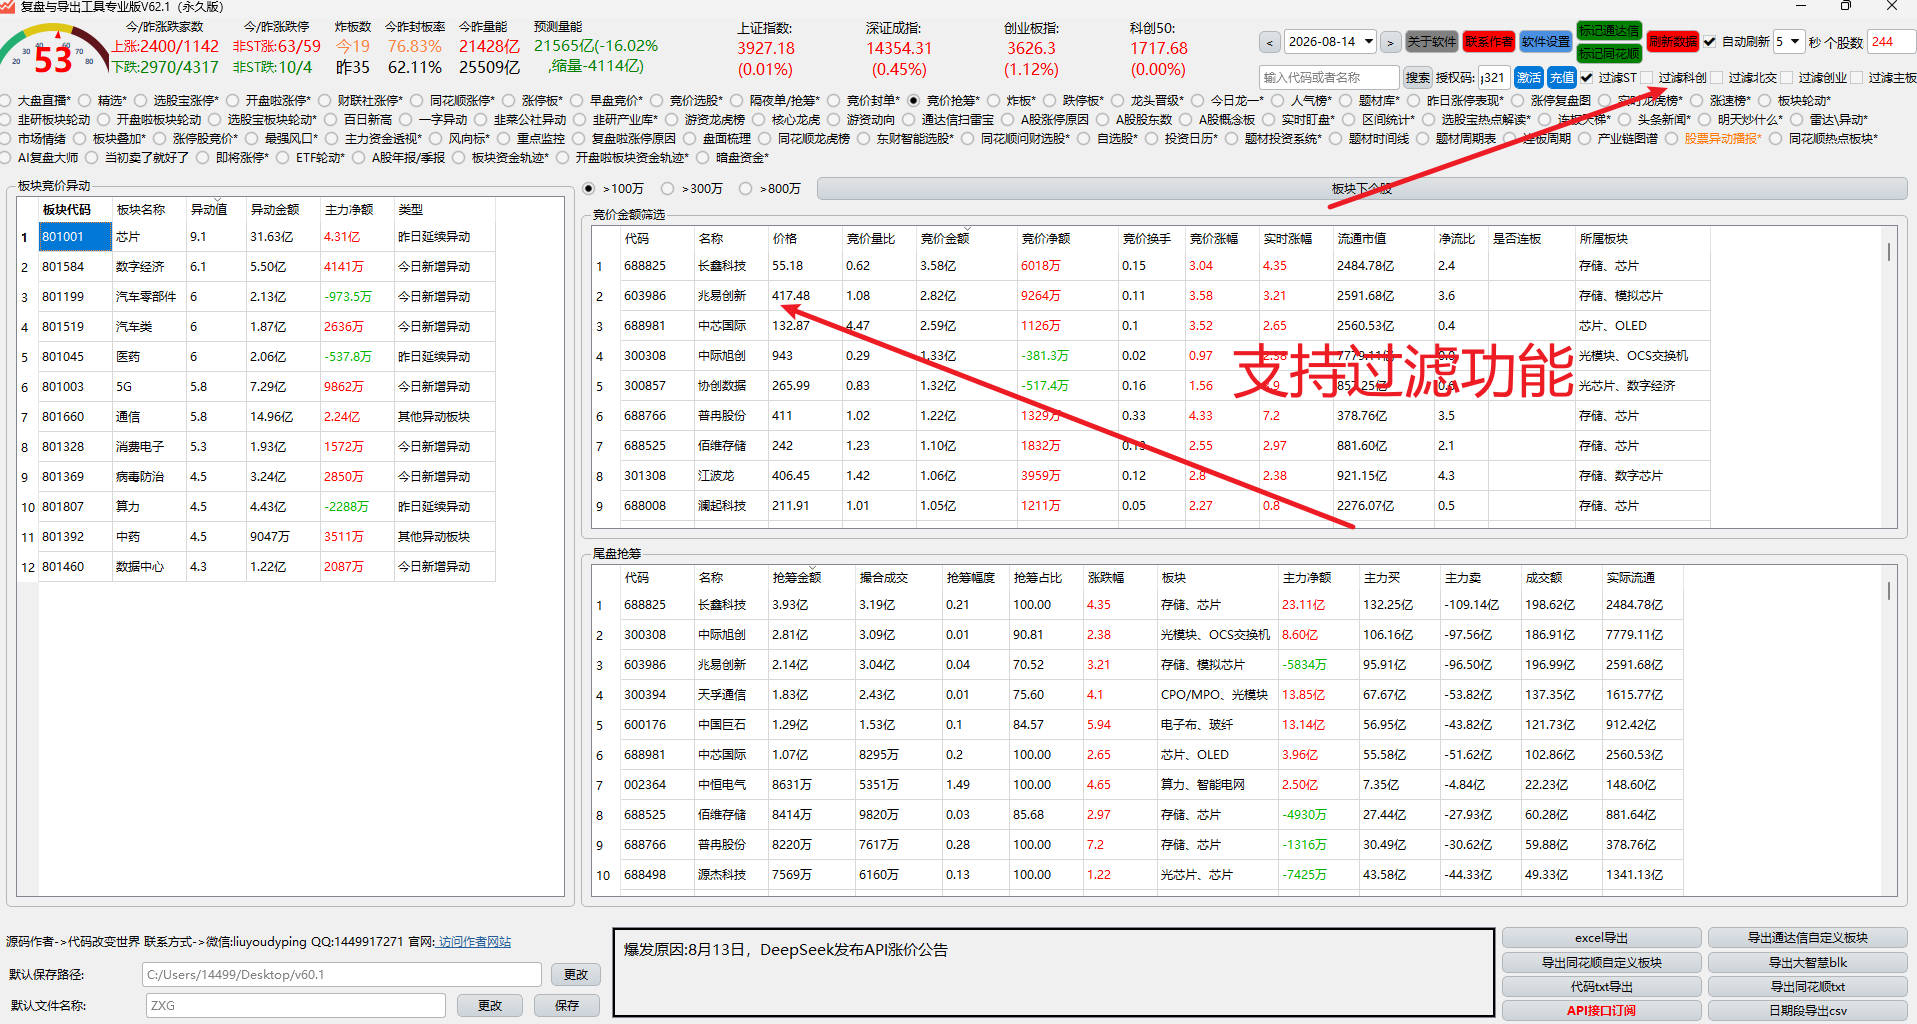Click the red 联系作者 button

(1488, 42)
